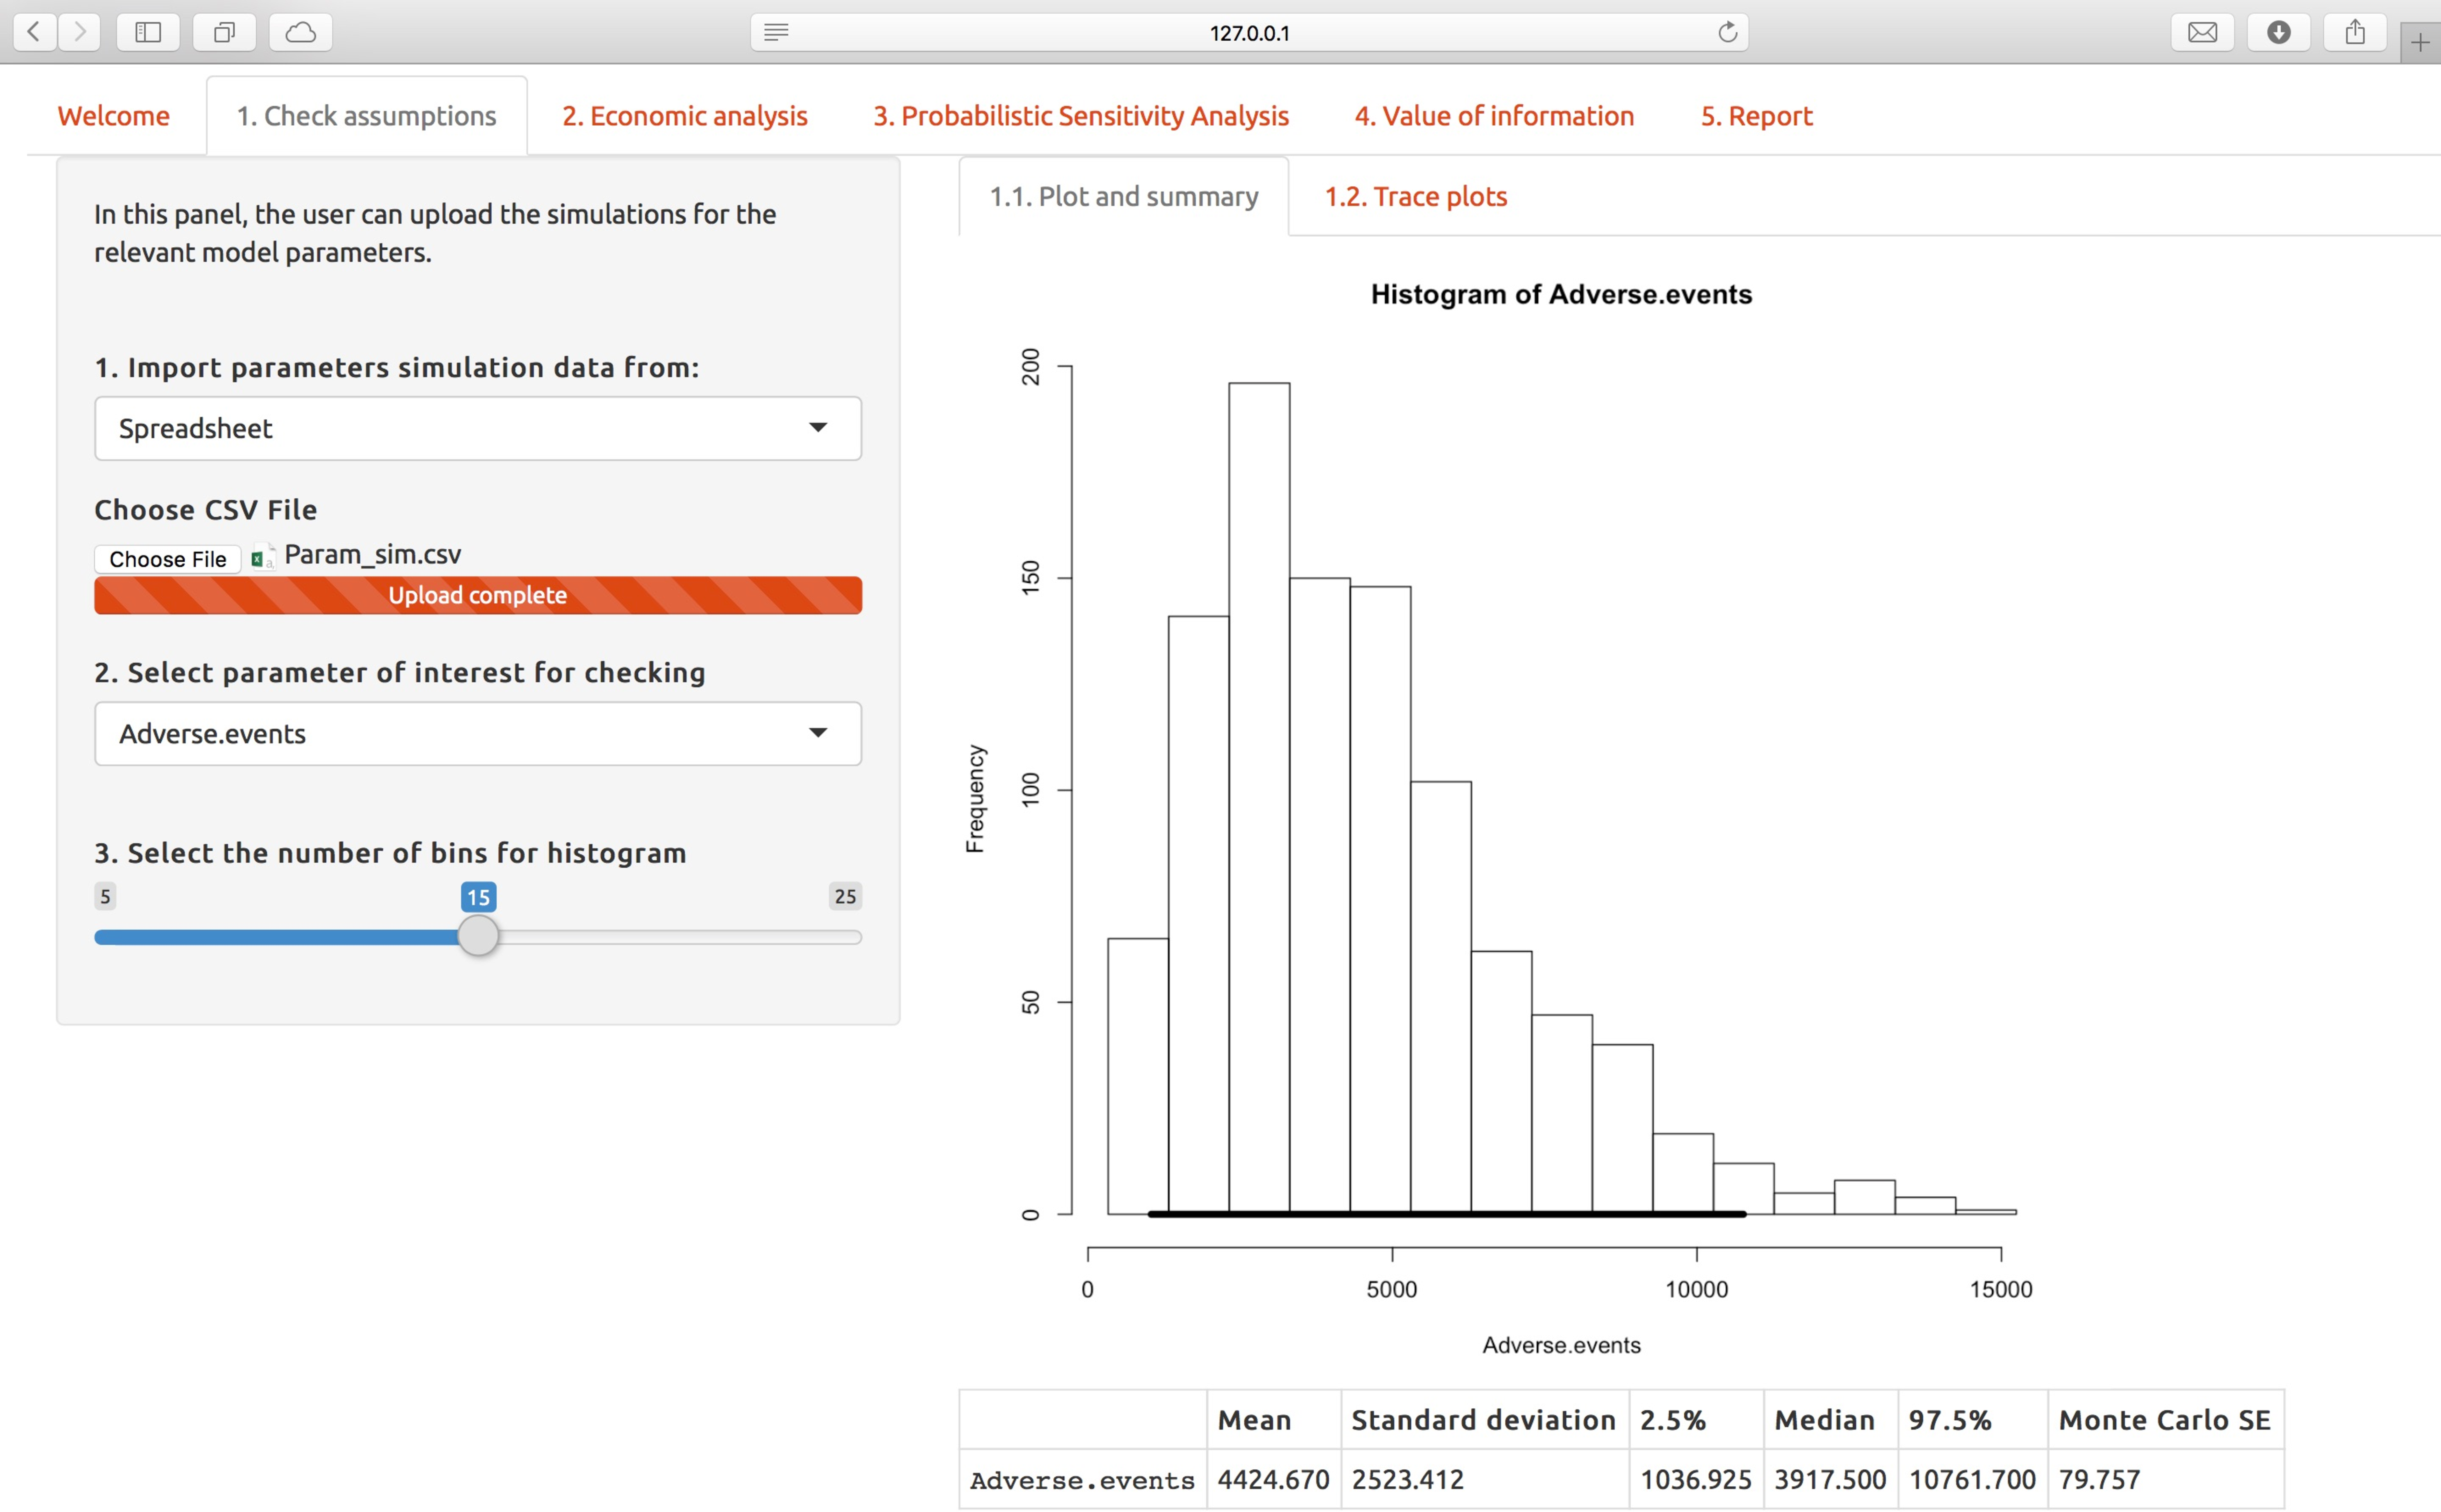
Task: Click the iCloud tabs icon
Action: (x=300, y=32)
